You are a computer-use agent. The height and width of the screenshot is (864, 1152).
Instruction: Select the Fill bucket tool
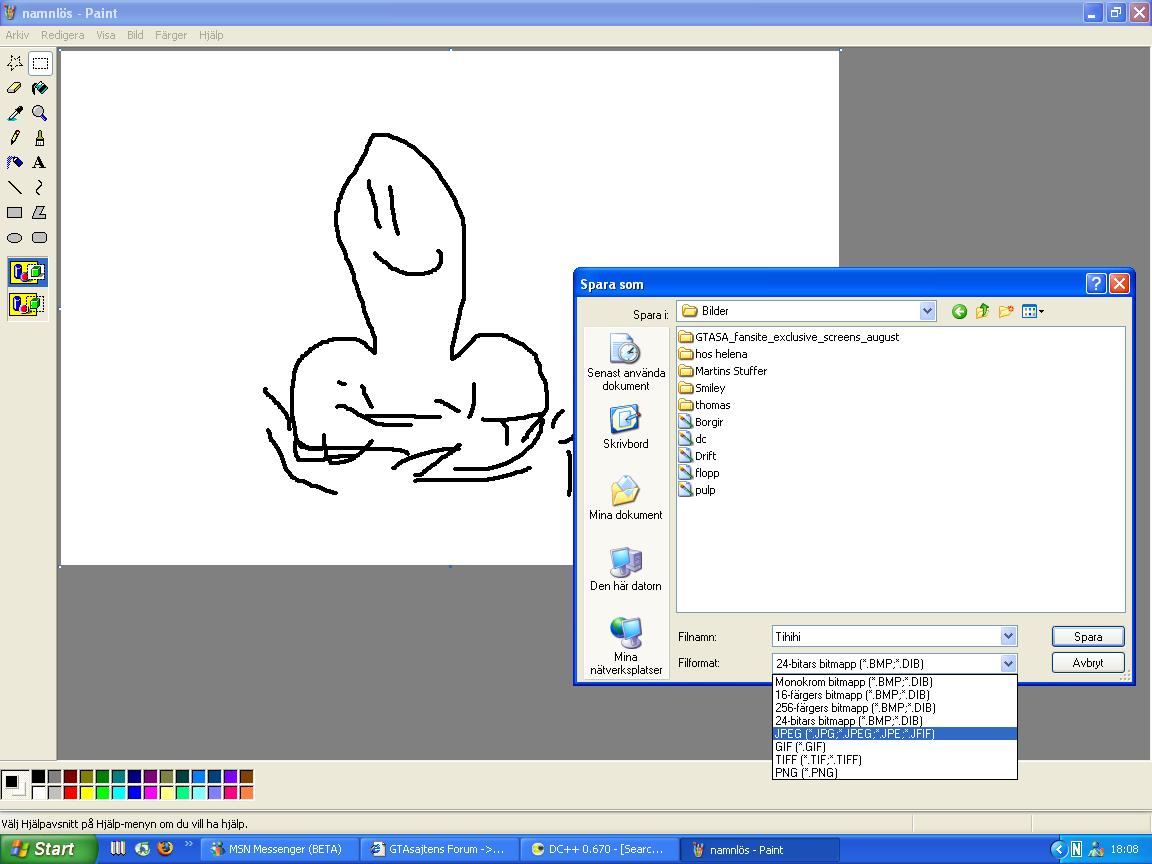40,88
